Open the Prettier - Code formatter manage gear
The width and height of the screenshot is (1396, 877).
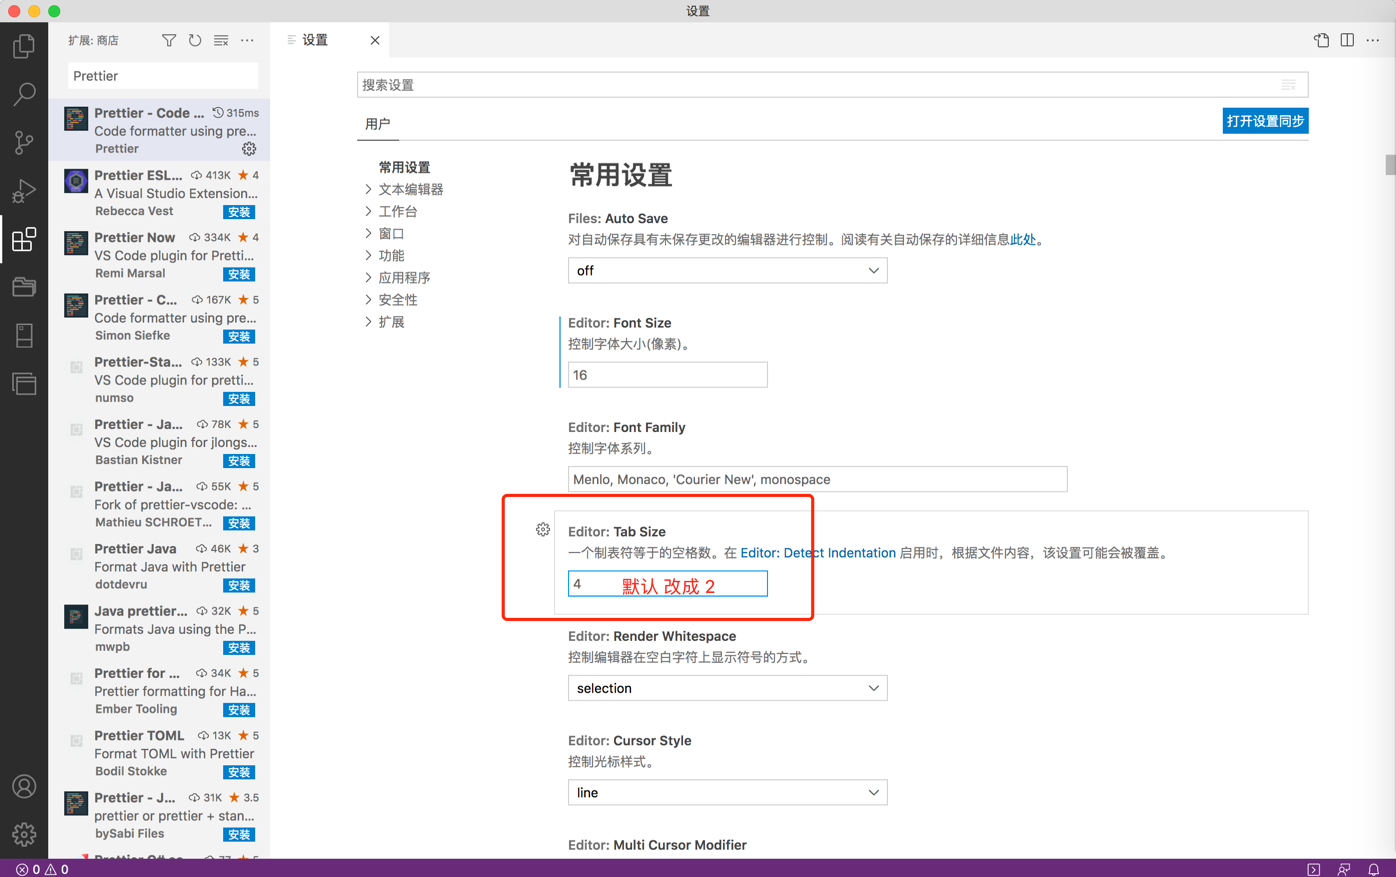coord(249,149)
